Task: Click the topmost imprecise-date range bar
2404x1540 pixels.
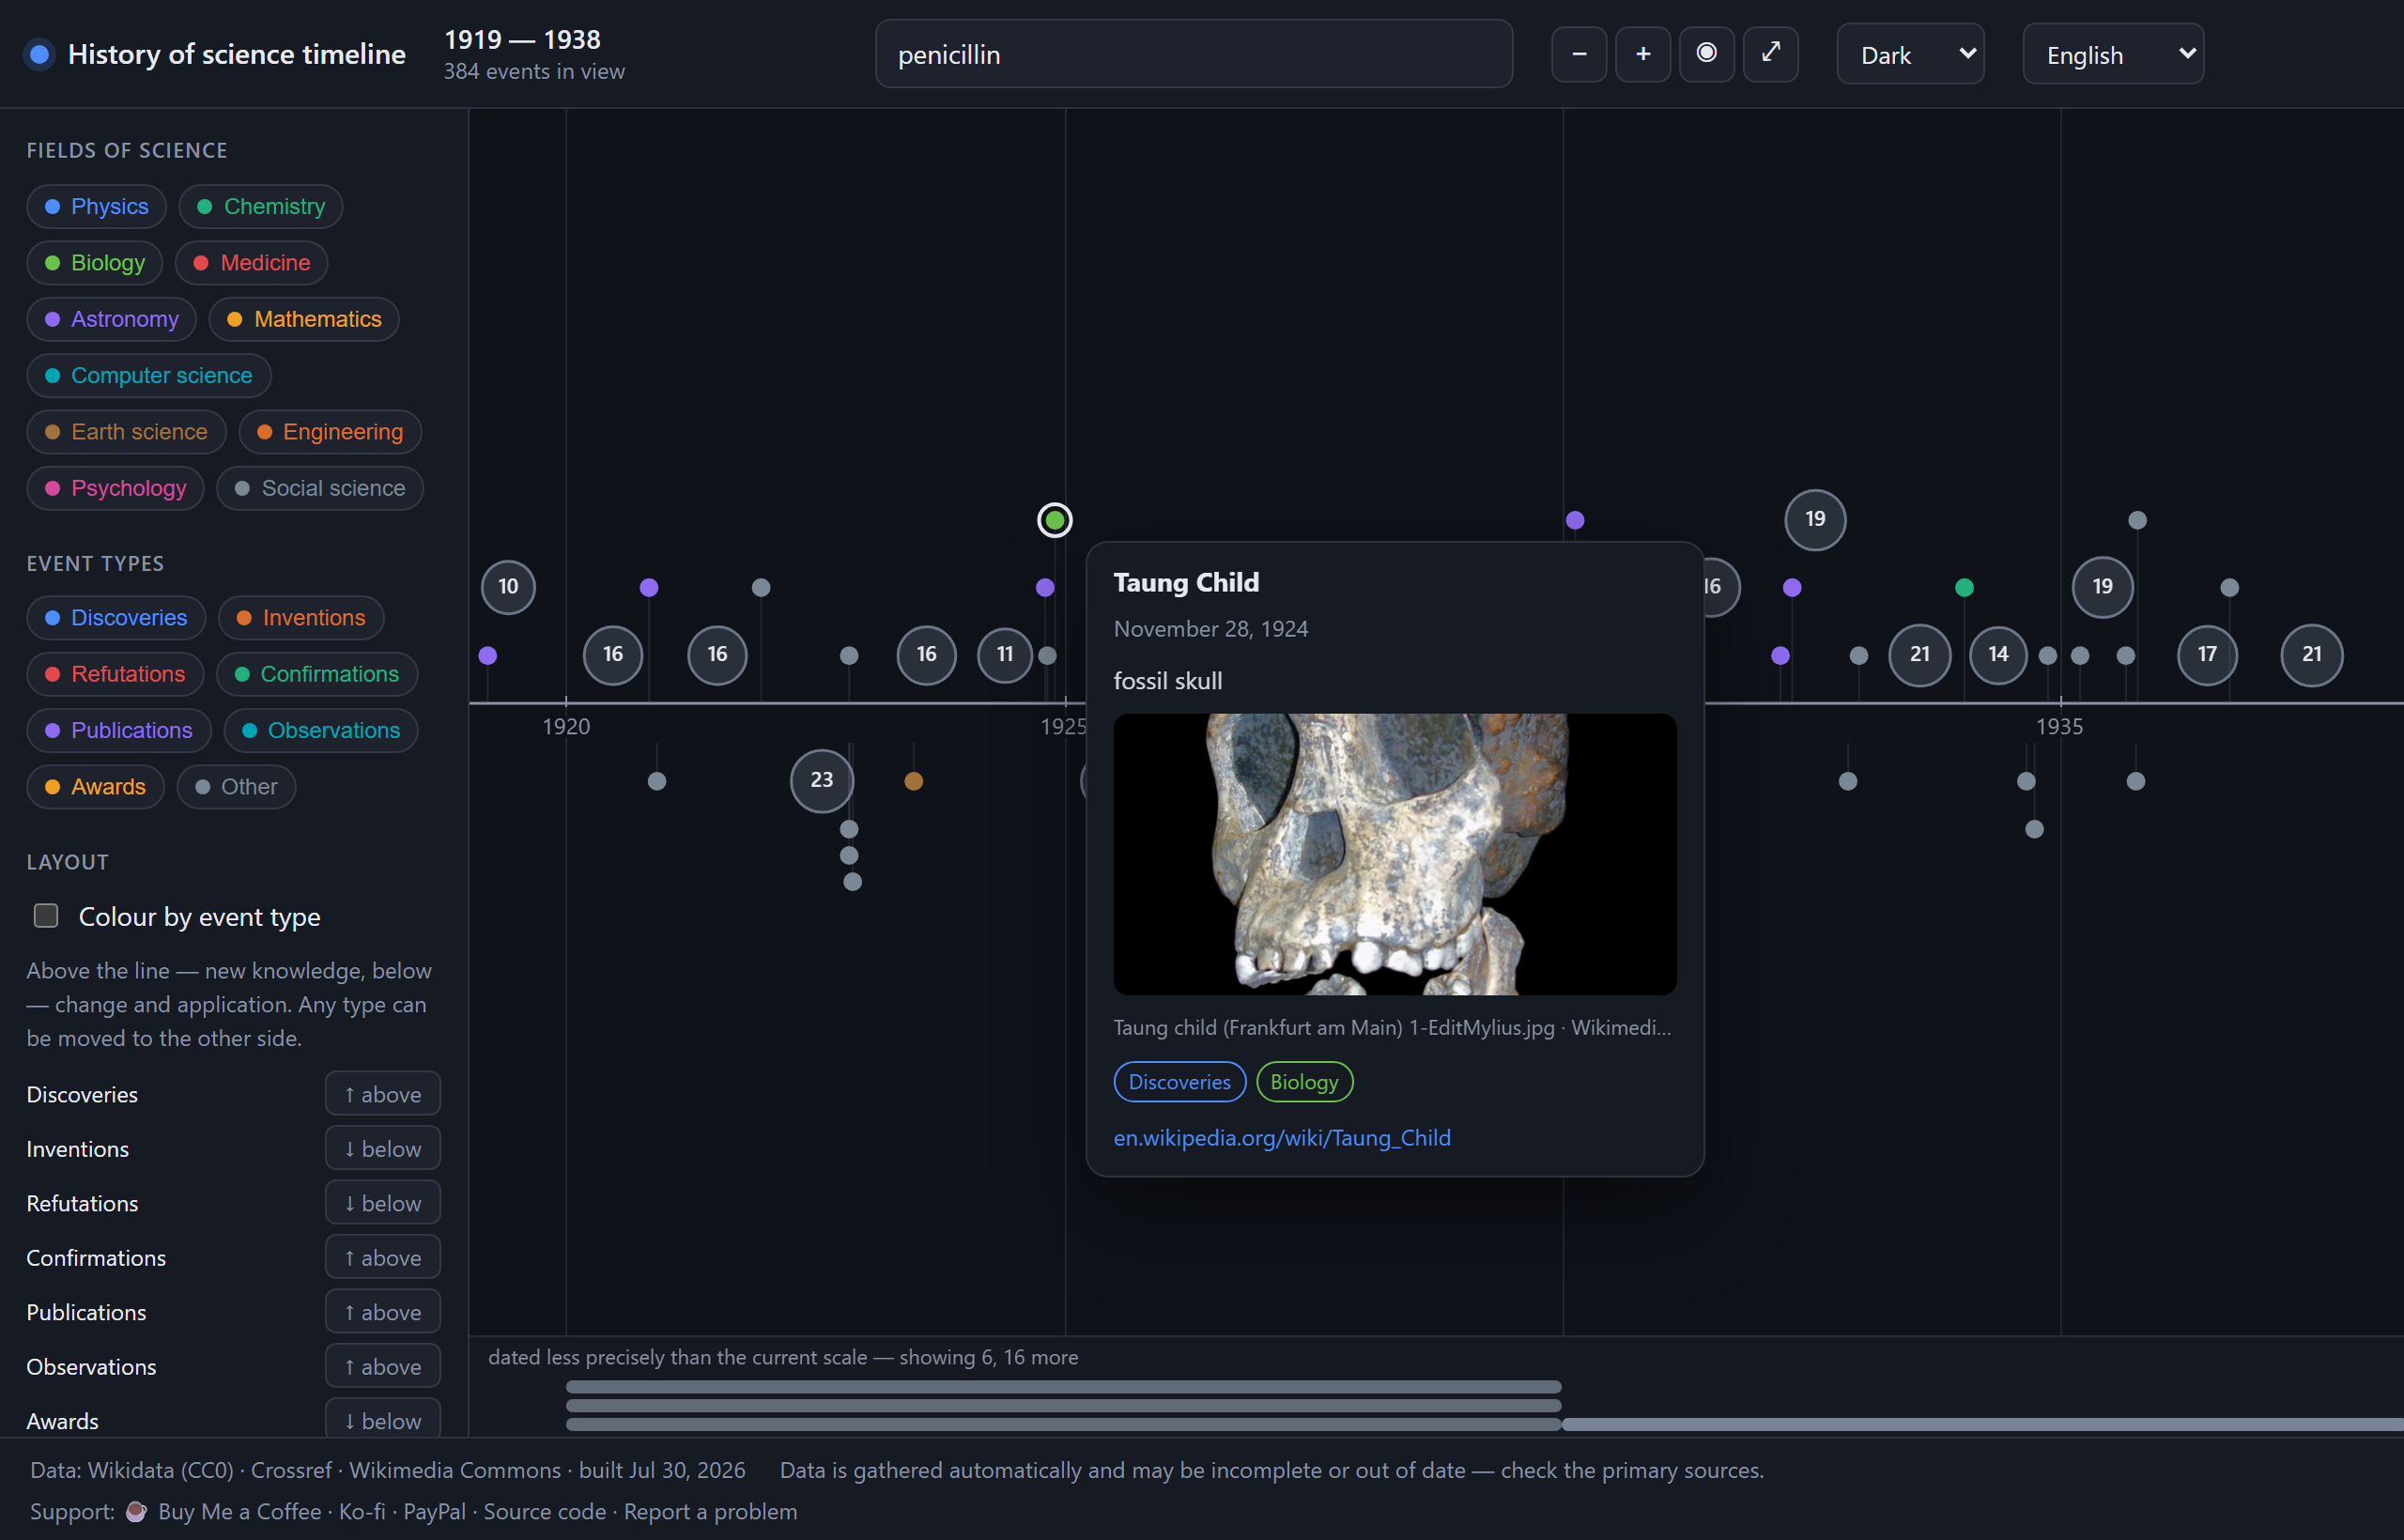Action: [1064, 1387]
